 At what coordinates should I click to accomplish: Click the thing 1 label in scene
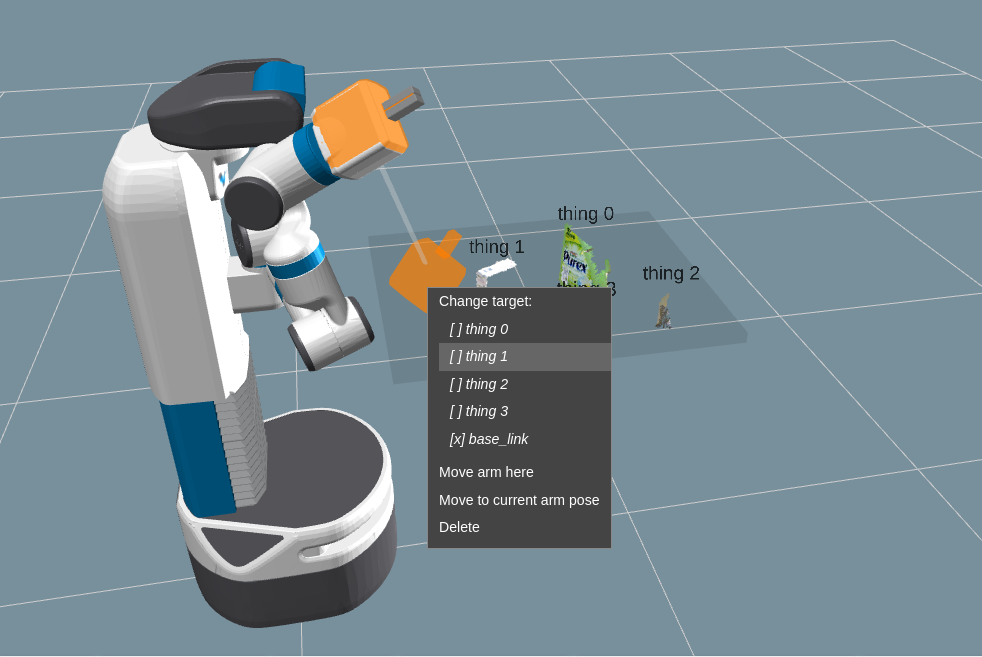497,247
